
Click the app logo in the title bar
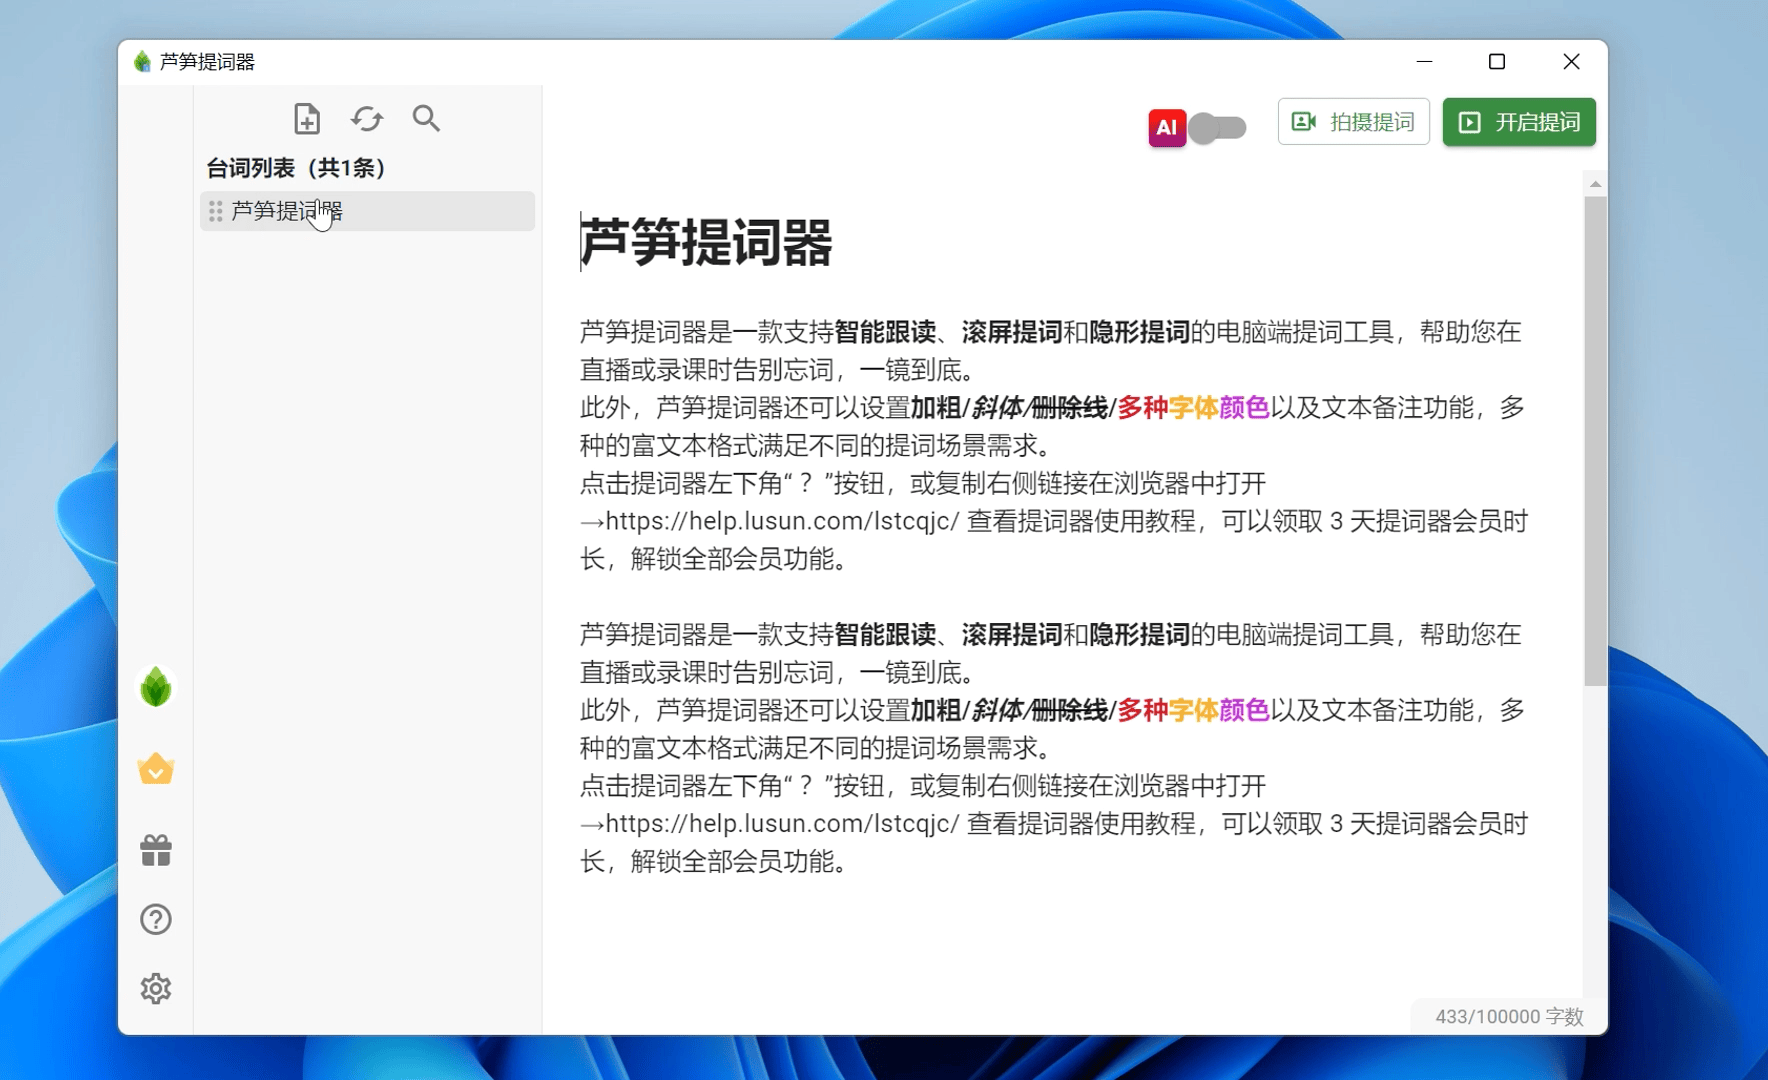coord(141,61)
